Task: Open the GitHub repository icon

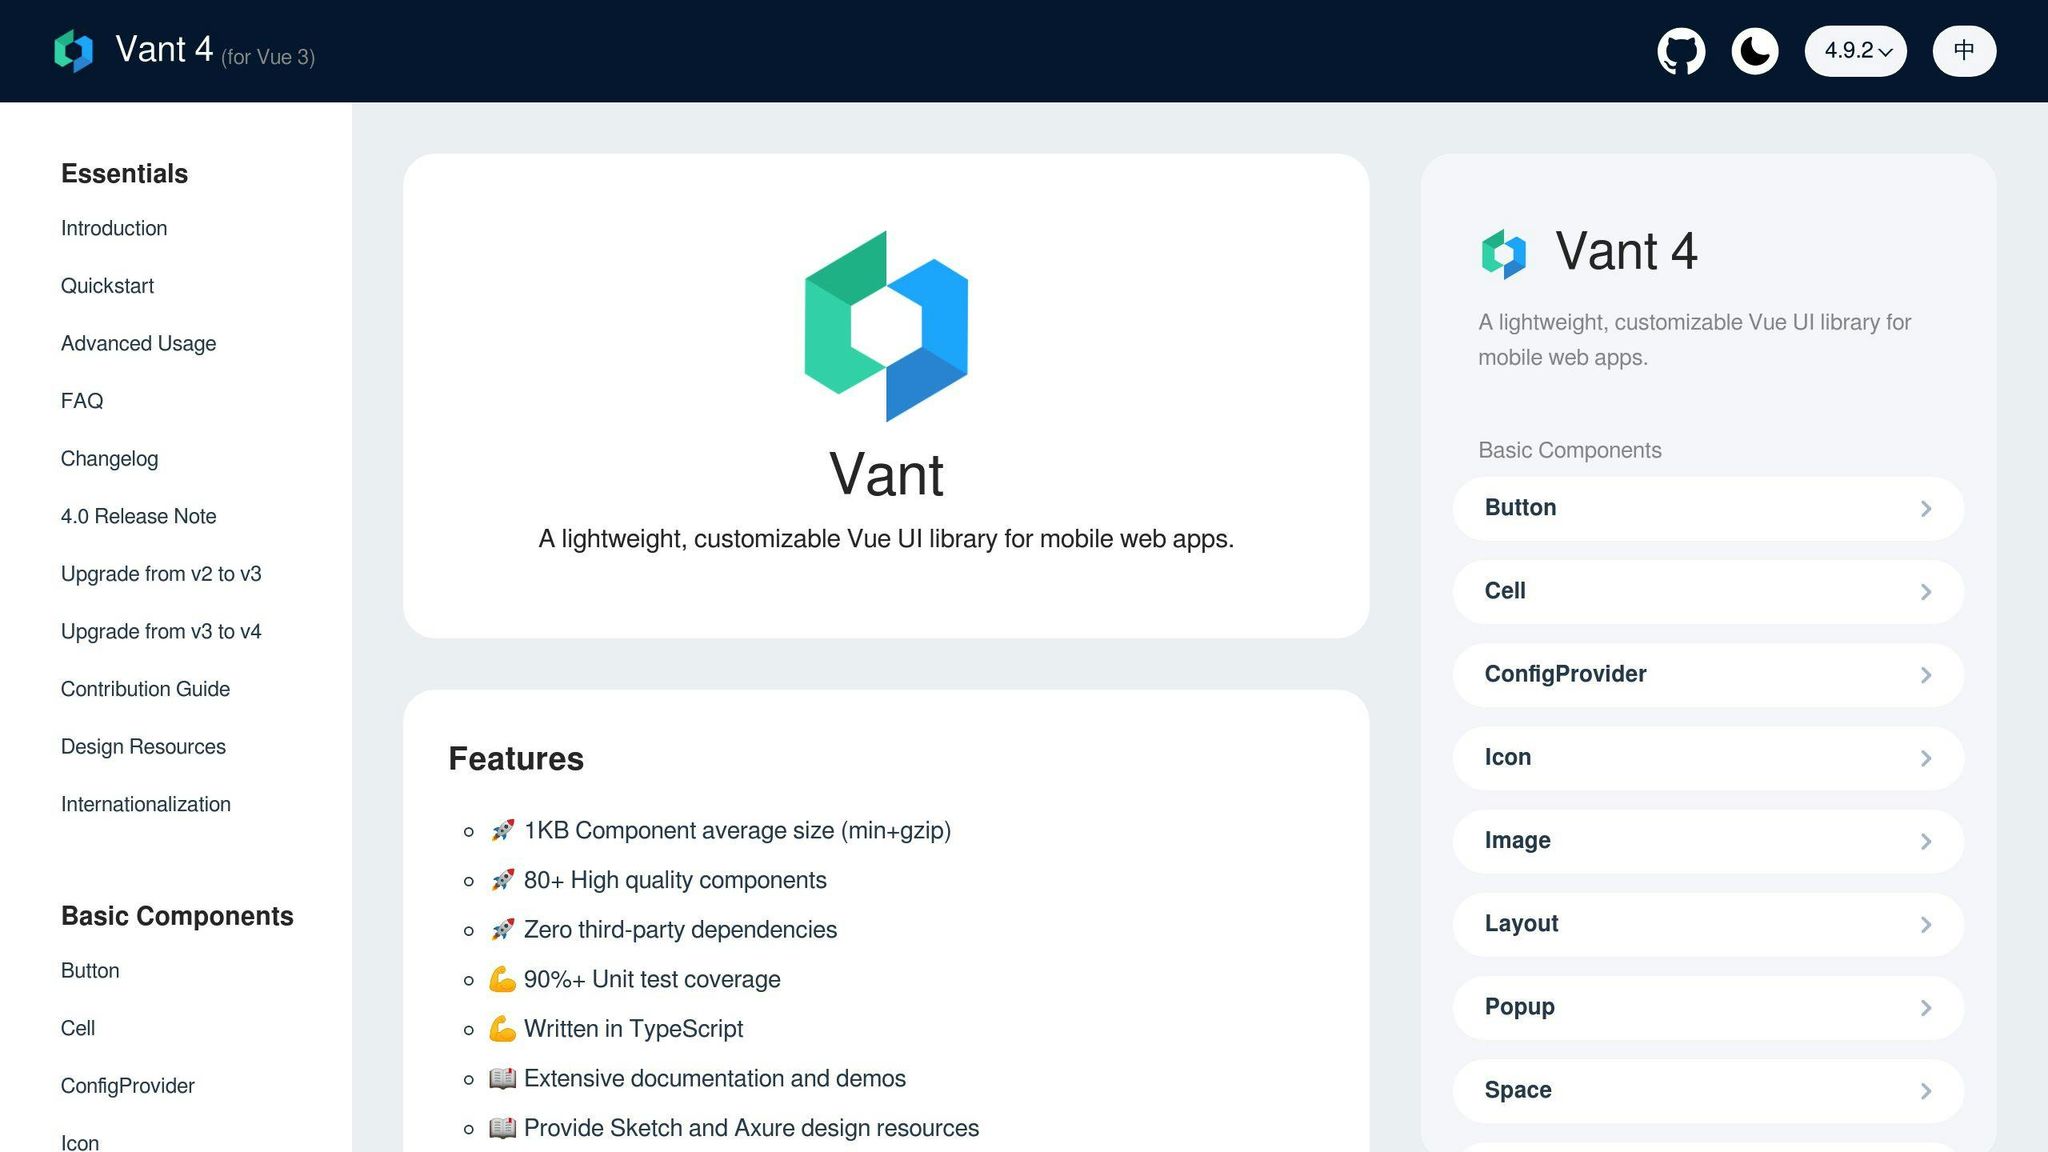Action: (x=1681, y=51)
